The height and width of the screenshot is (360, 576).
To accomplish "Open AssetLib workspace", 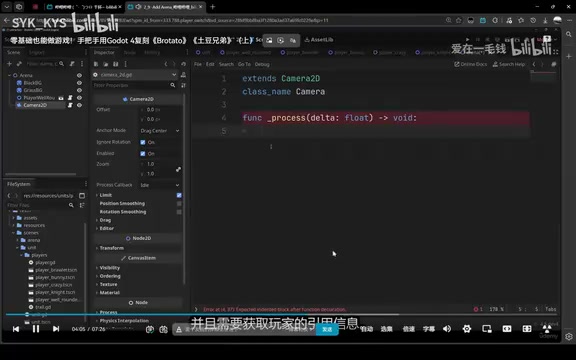I will 318,40.
